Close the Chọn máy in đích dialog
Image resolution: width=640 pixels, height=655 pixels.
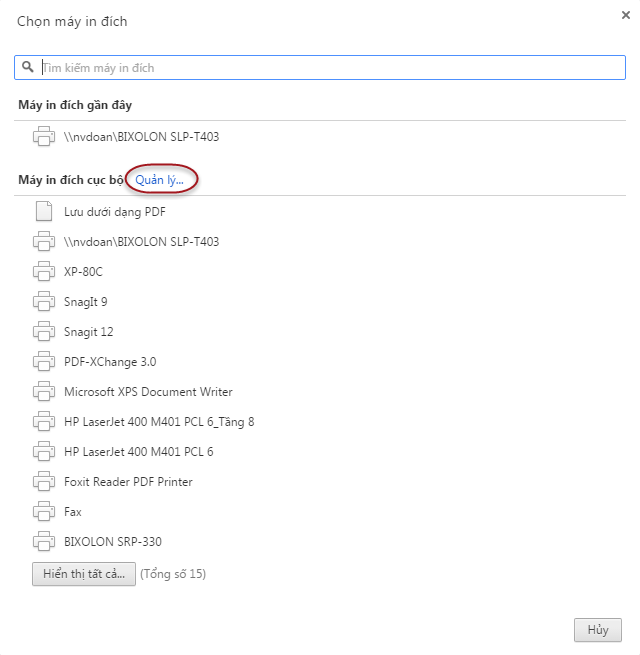625,16
